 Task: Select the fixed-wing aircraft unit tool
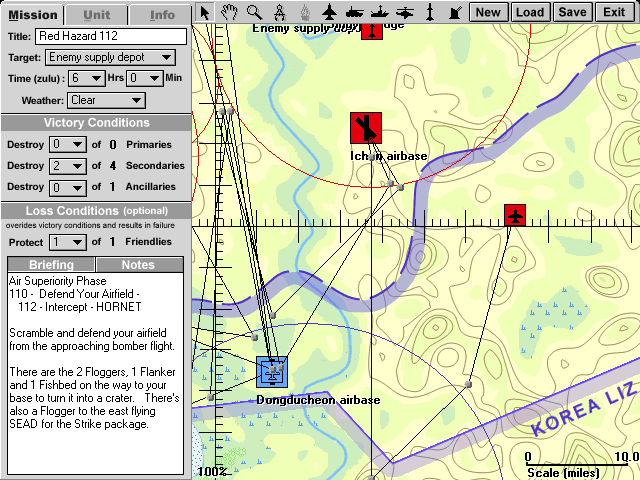329,12
